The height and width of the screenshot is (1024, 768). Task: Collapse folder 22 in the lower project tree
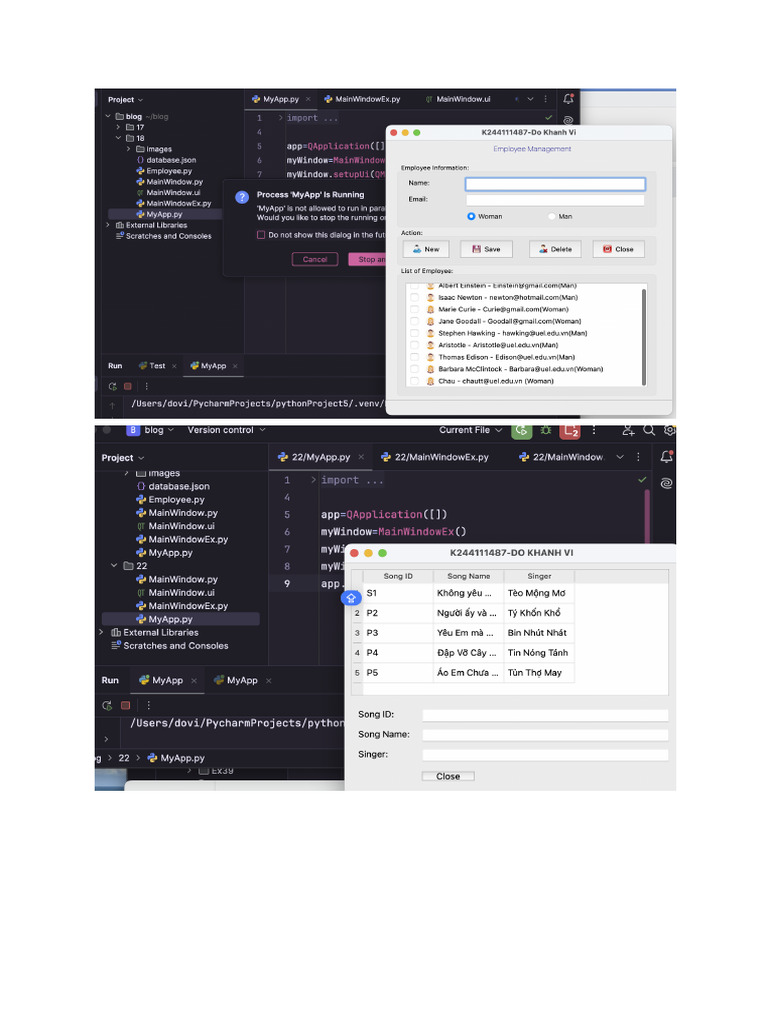tap(114, 566)
